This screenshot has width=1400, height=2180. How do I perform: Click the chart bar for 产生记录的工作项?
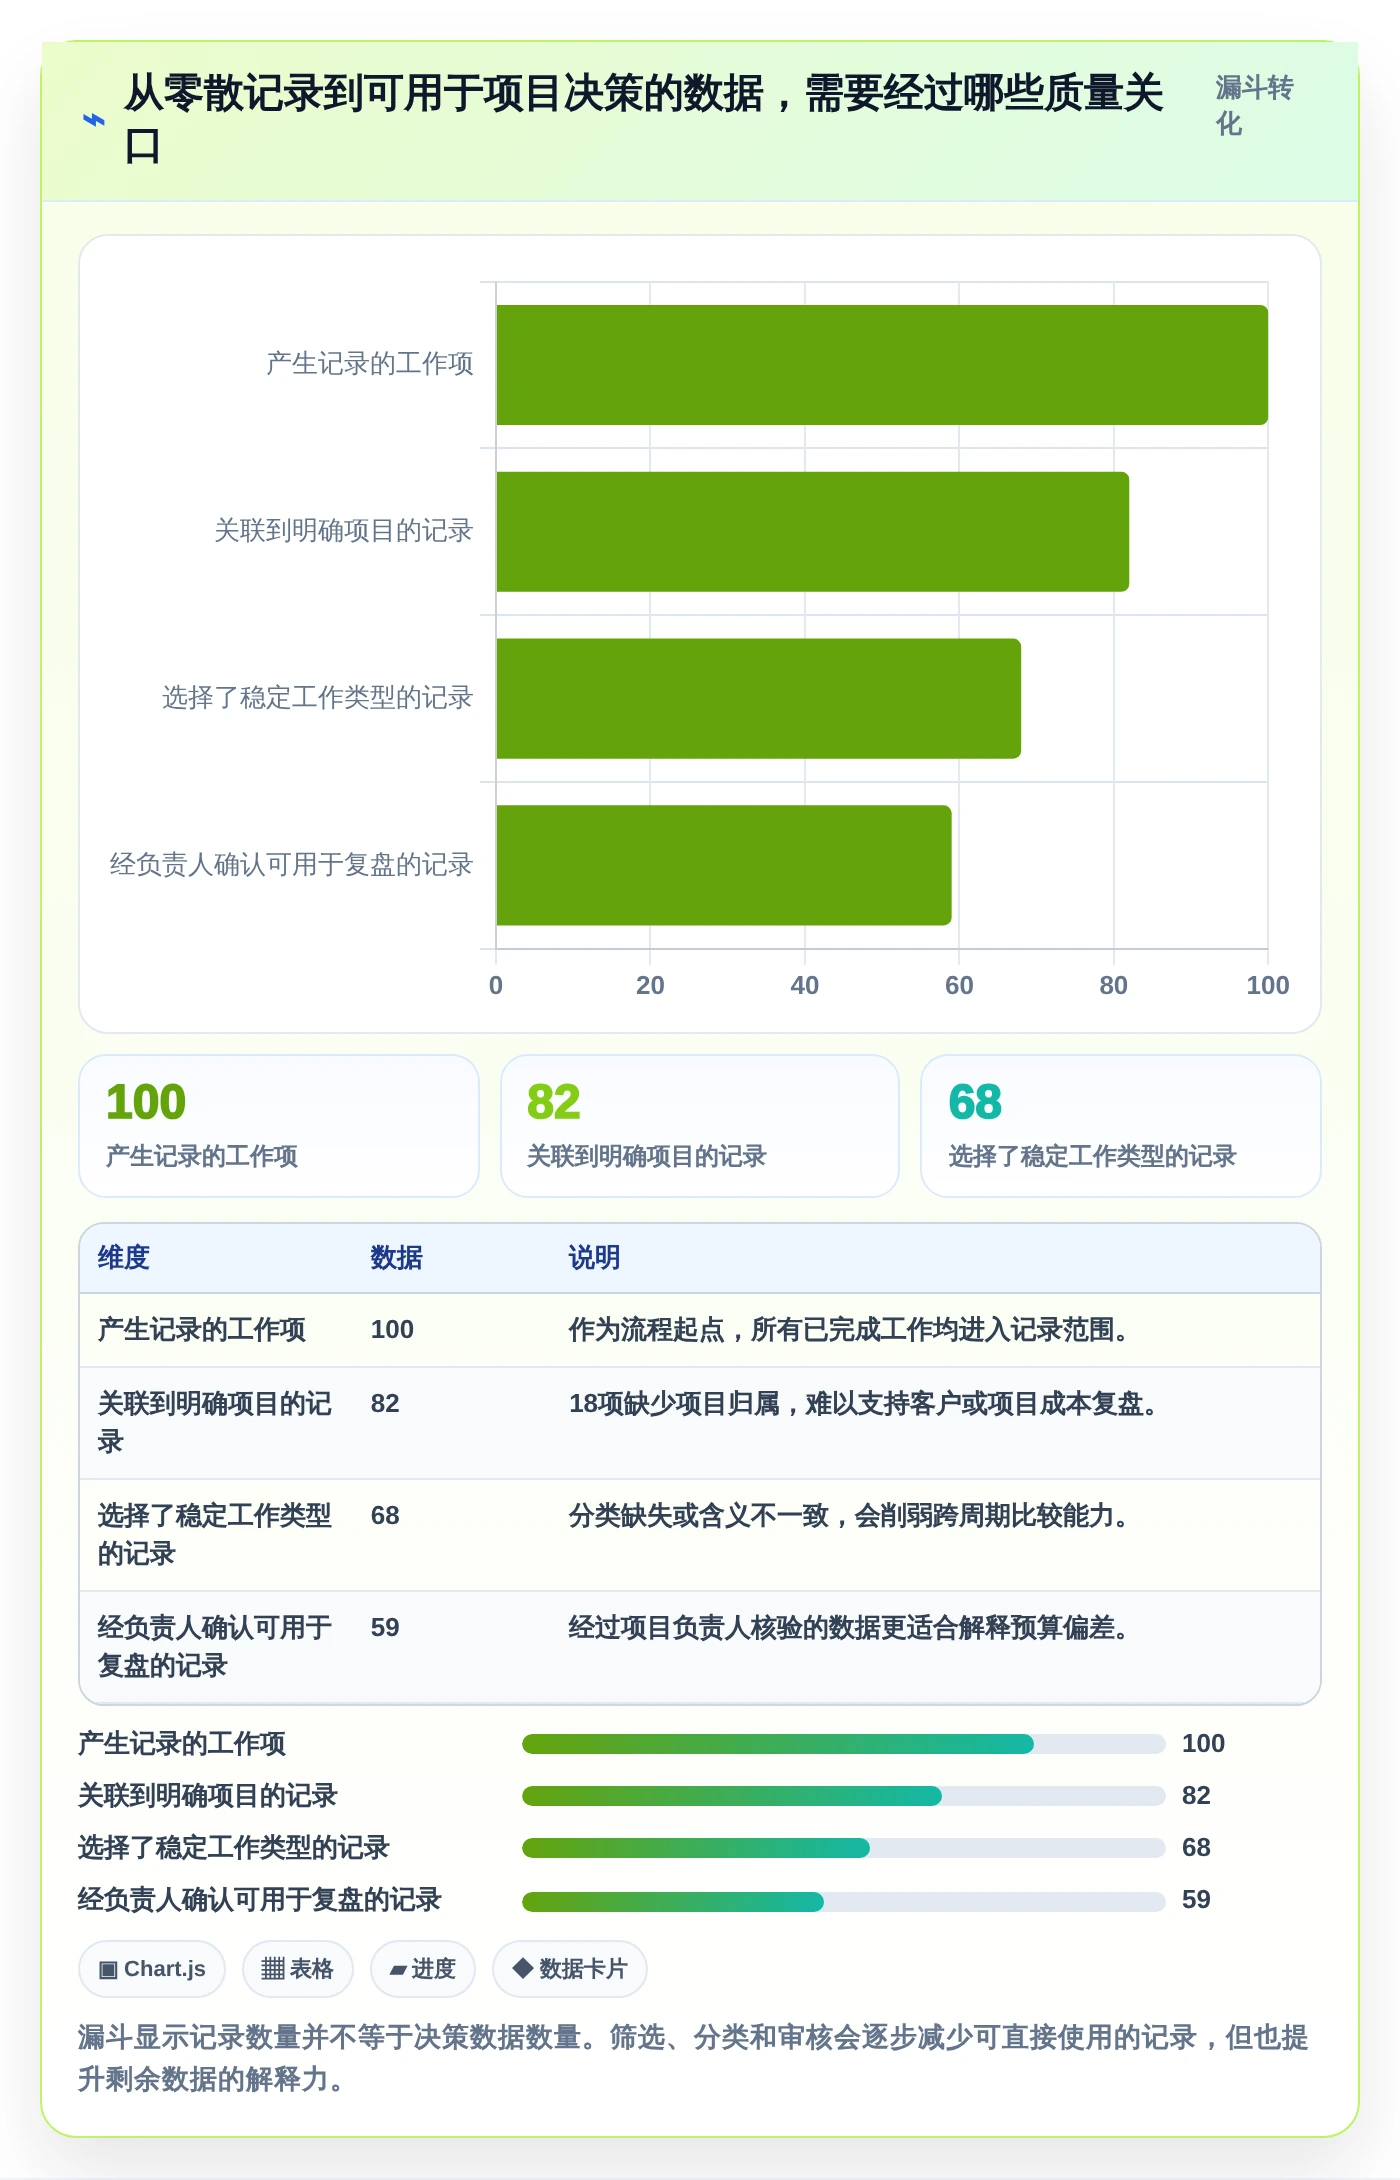(x=882, y=365)
